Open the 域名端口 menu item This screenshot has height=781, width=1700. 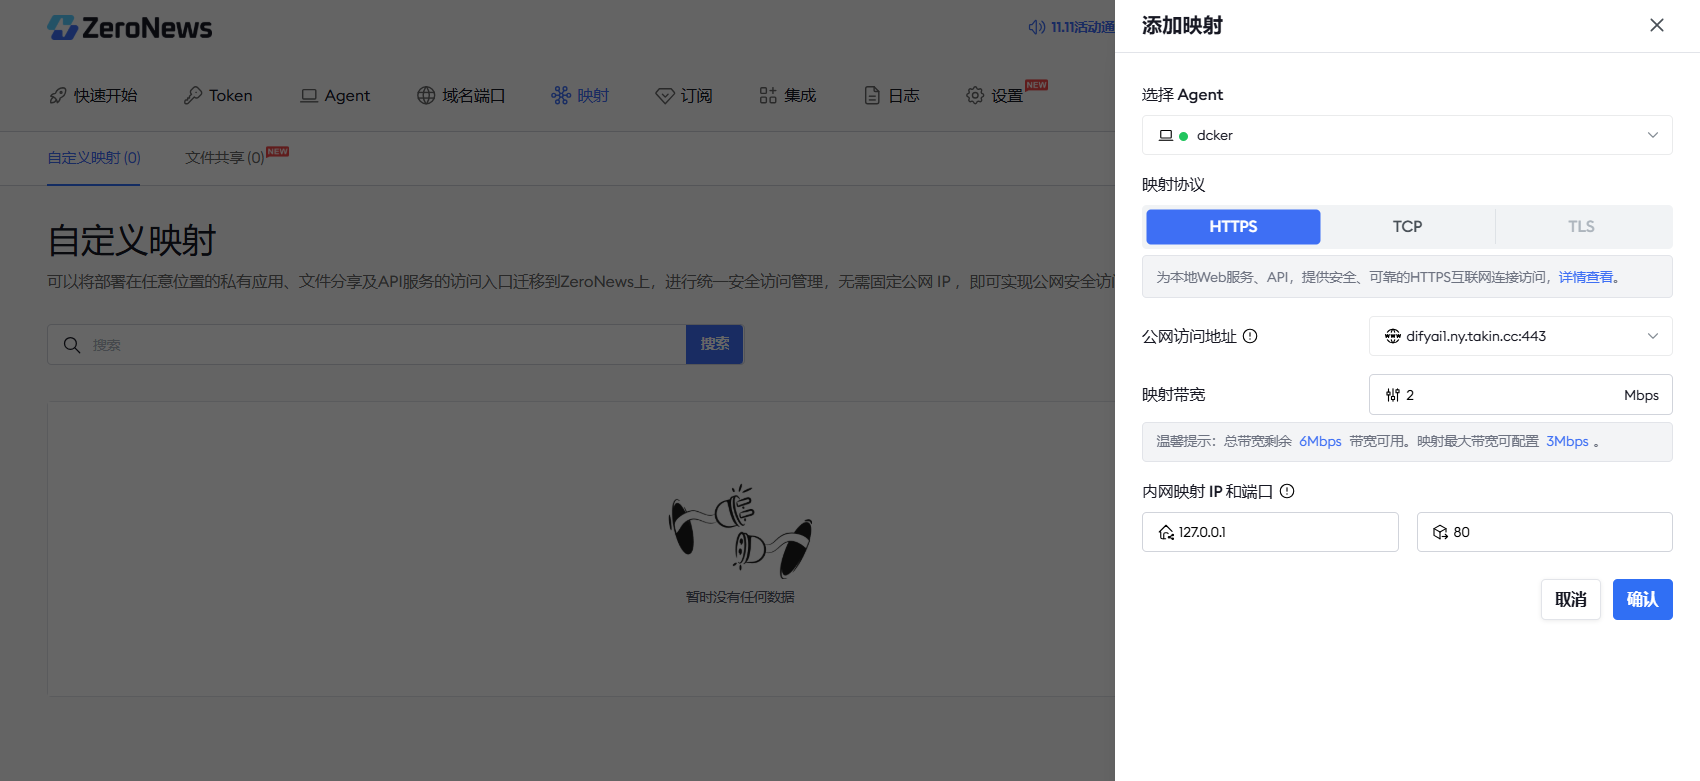click(461, 95)
